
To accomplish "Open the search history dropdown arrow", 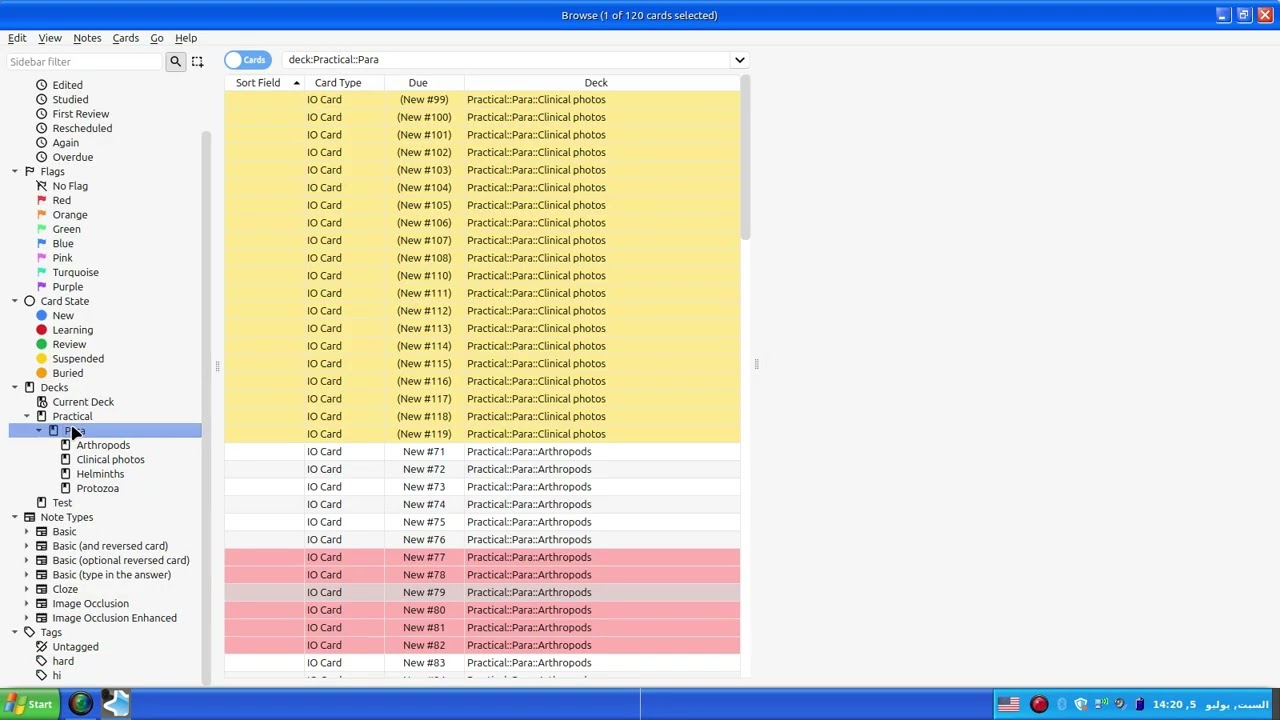I will point(739,60).
